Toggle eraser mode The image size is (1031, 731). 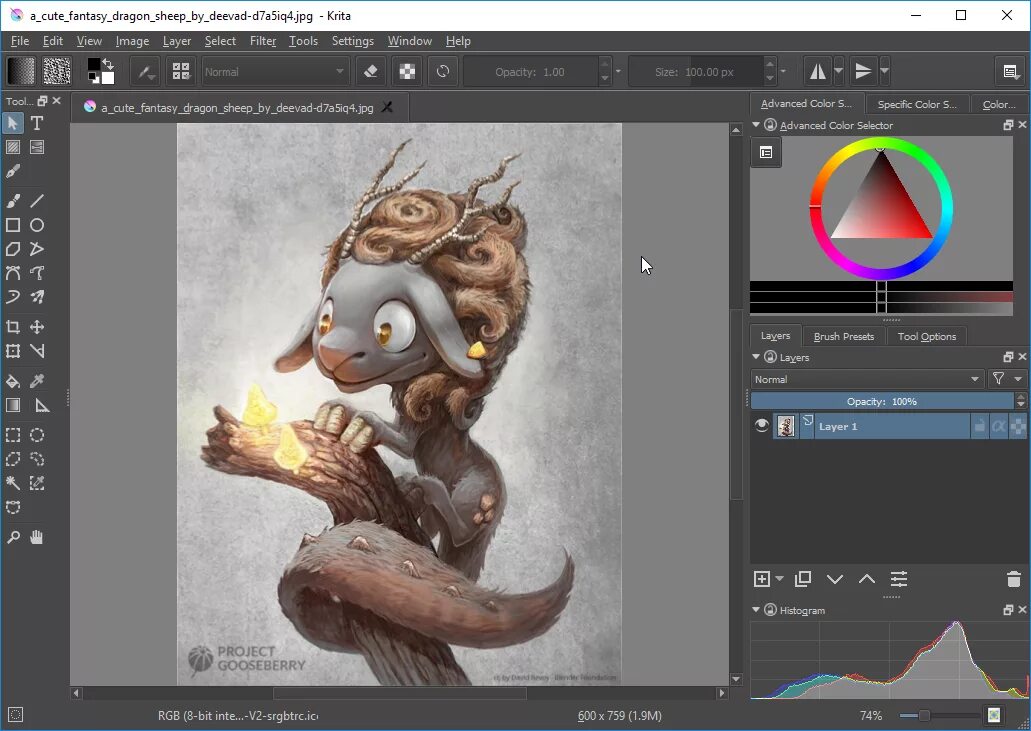pos(370,72)
